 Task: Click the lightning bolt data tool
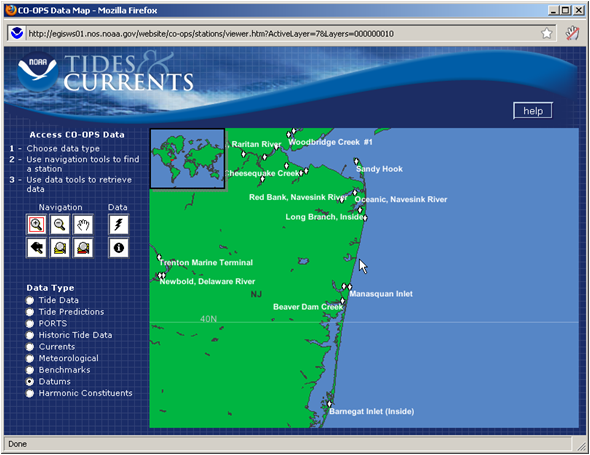[119, 225]
